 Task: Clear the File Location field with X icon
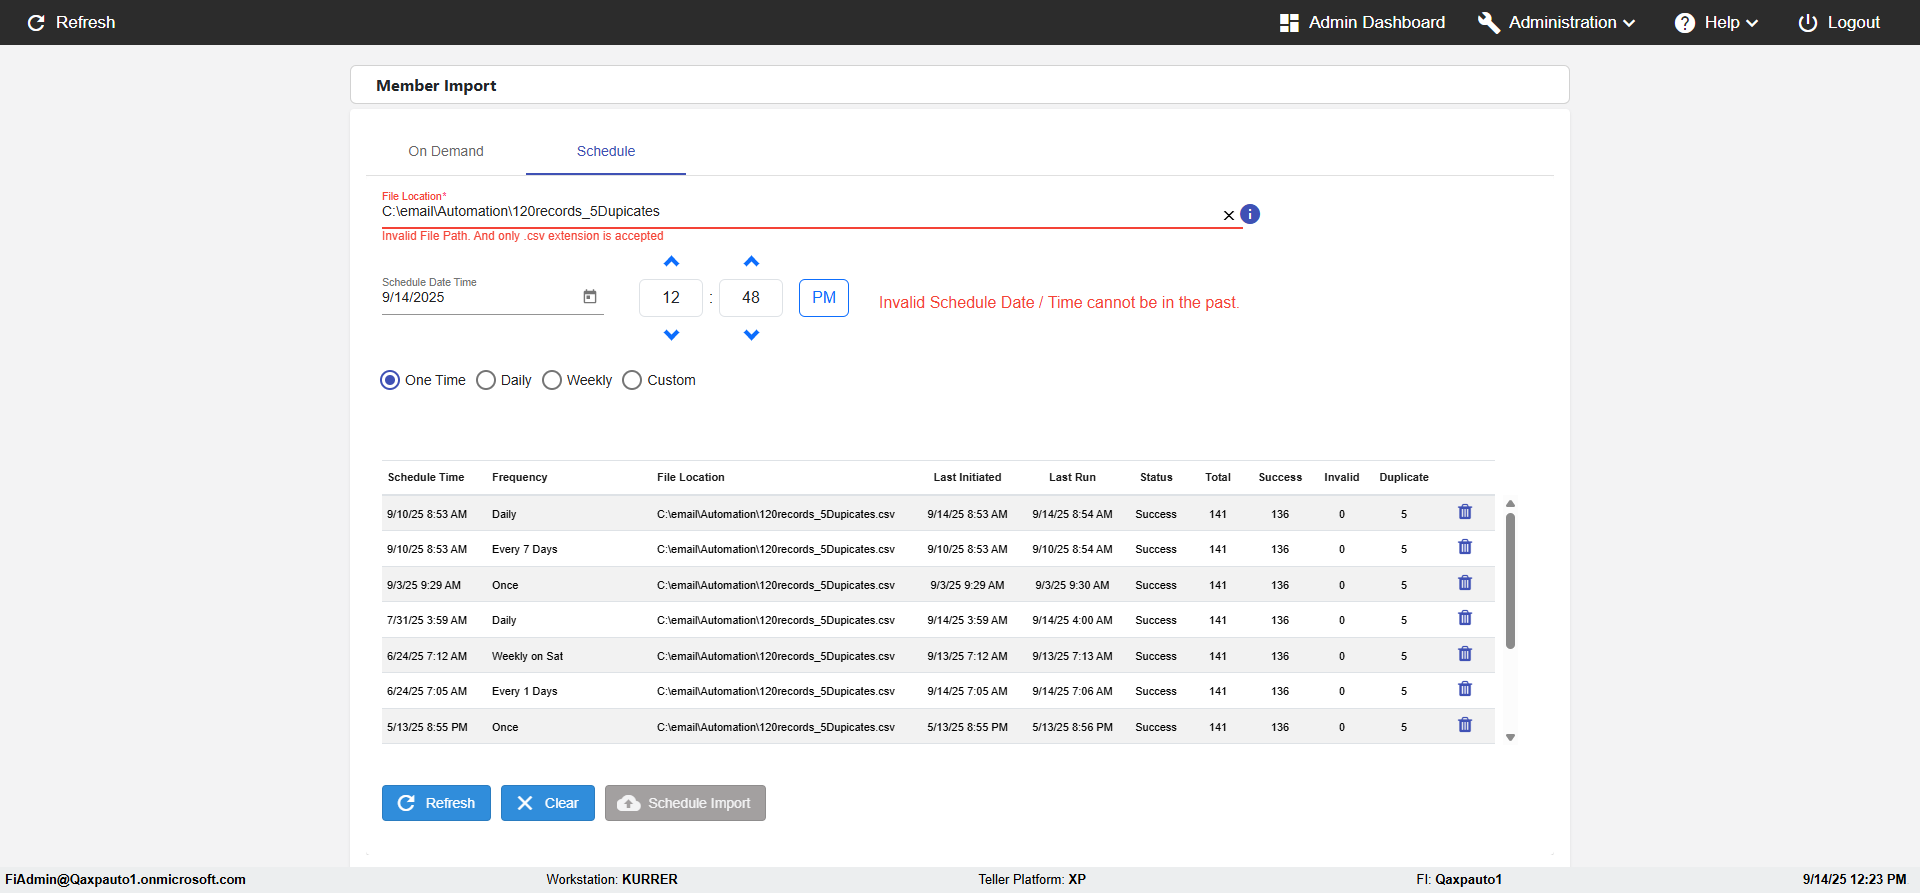tap(1228, 215)
